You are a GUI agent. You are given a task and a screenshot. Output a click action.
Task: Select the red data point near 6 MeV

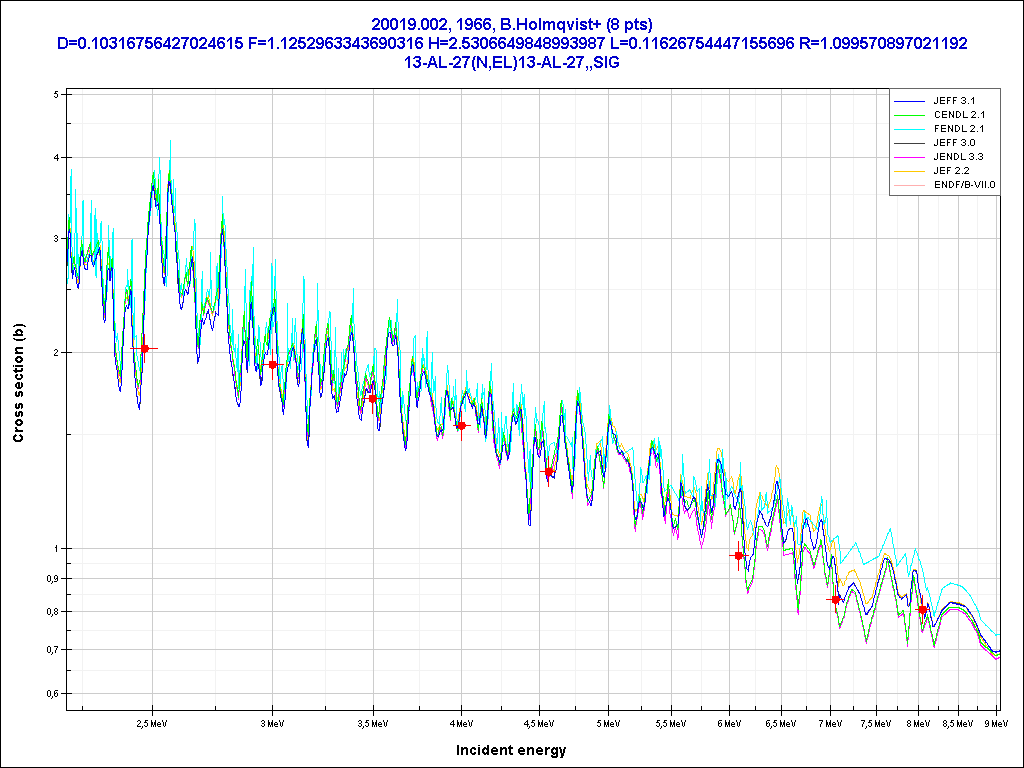(x=739, y=556)
